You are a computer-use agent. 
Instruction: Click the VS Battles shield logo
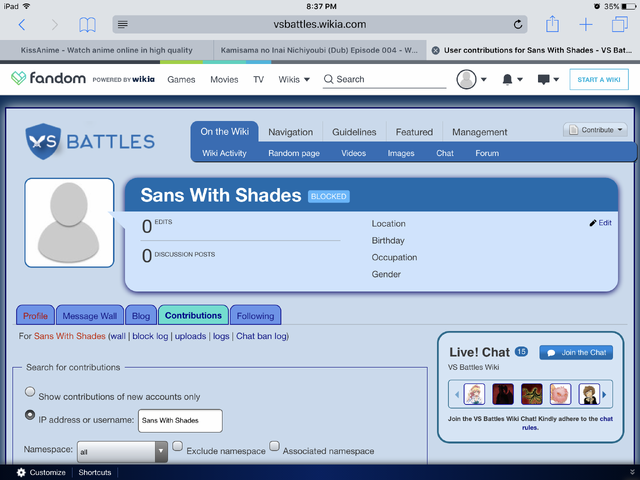coord(43,141)
